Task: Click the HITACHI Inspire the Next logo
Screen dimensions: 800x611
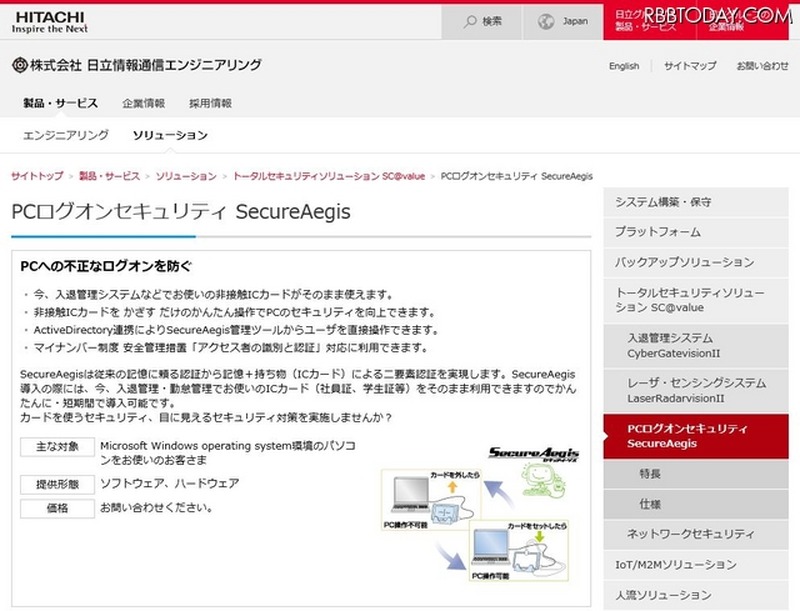Action: pos(49,19)
